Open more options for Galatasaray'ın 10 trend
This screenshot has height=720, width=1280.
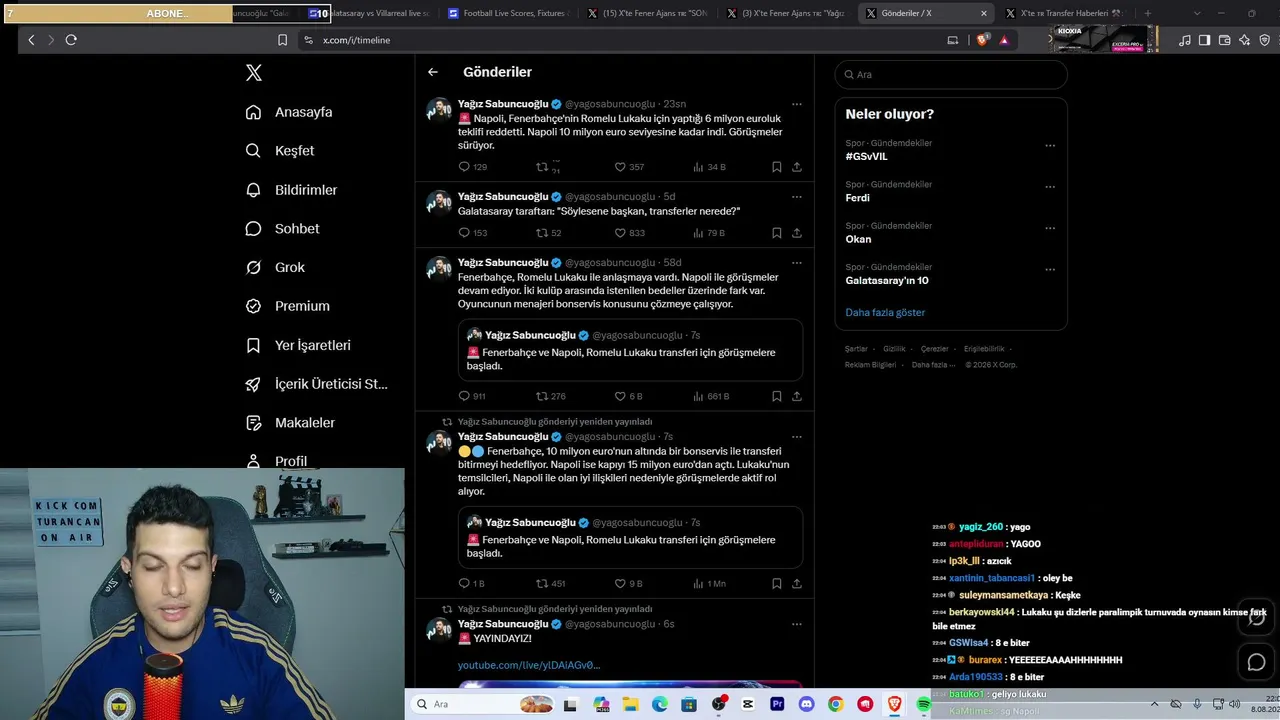point(1050,269)
